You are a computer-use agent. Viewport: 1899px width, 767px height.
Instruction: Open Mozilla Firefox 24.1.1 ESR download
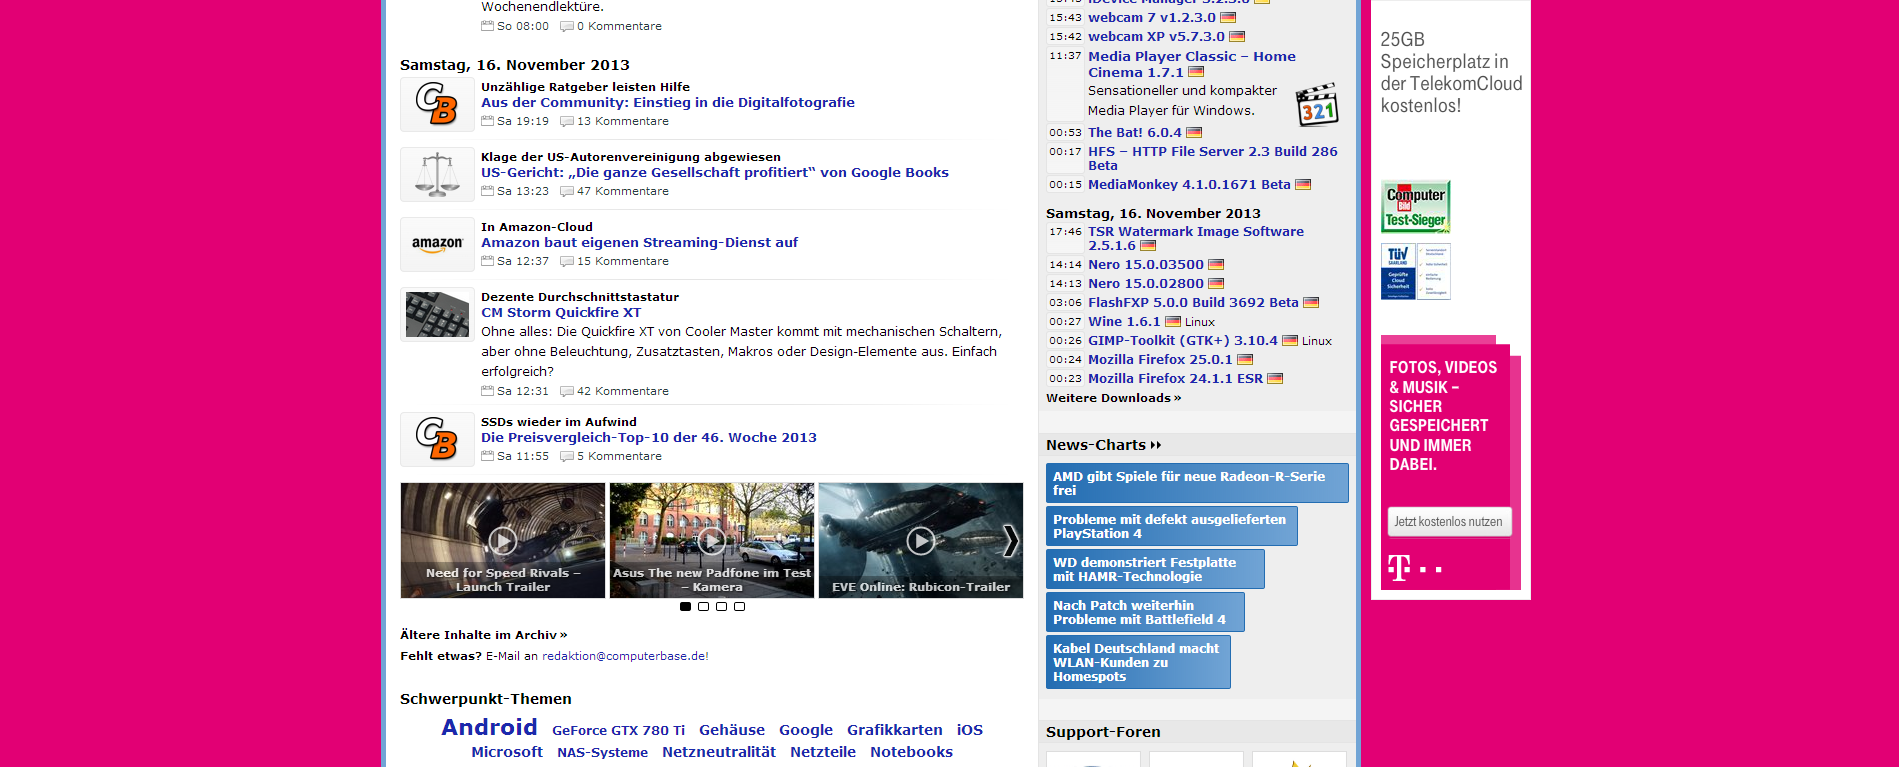[1175, 378]
